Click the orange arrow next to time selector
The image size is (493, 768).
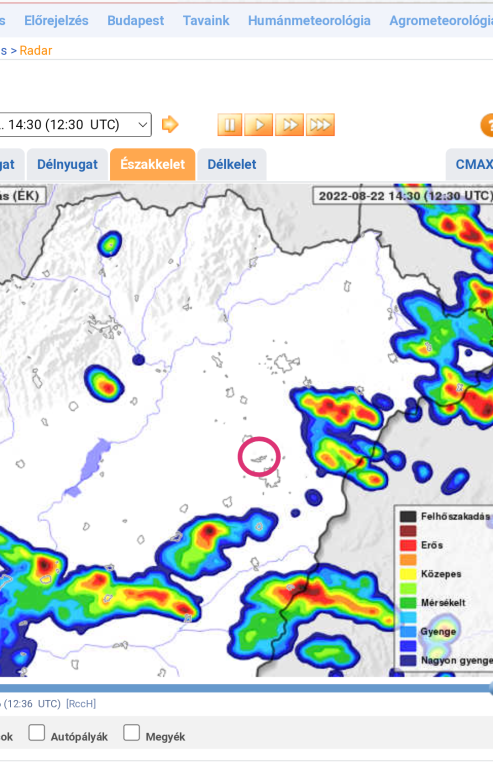[170, 124]
